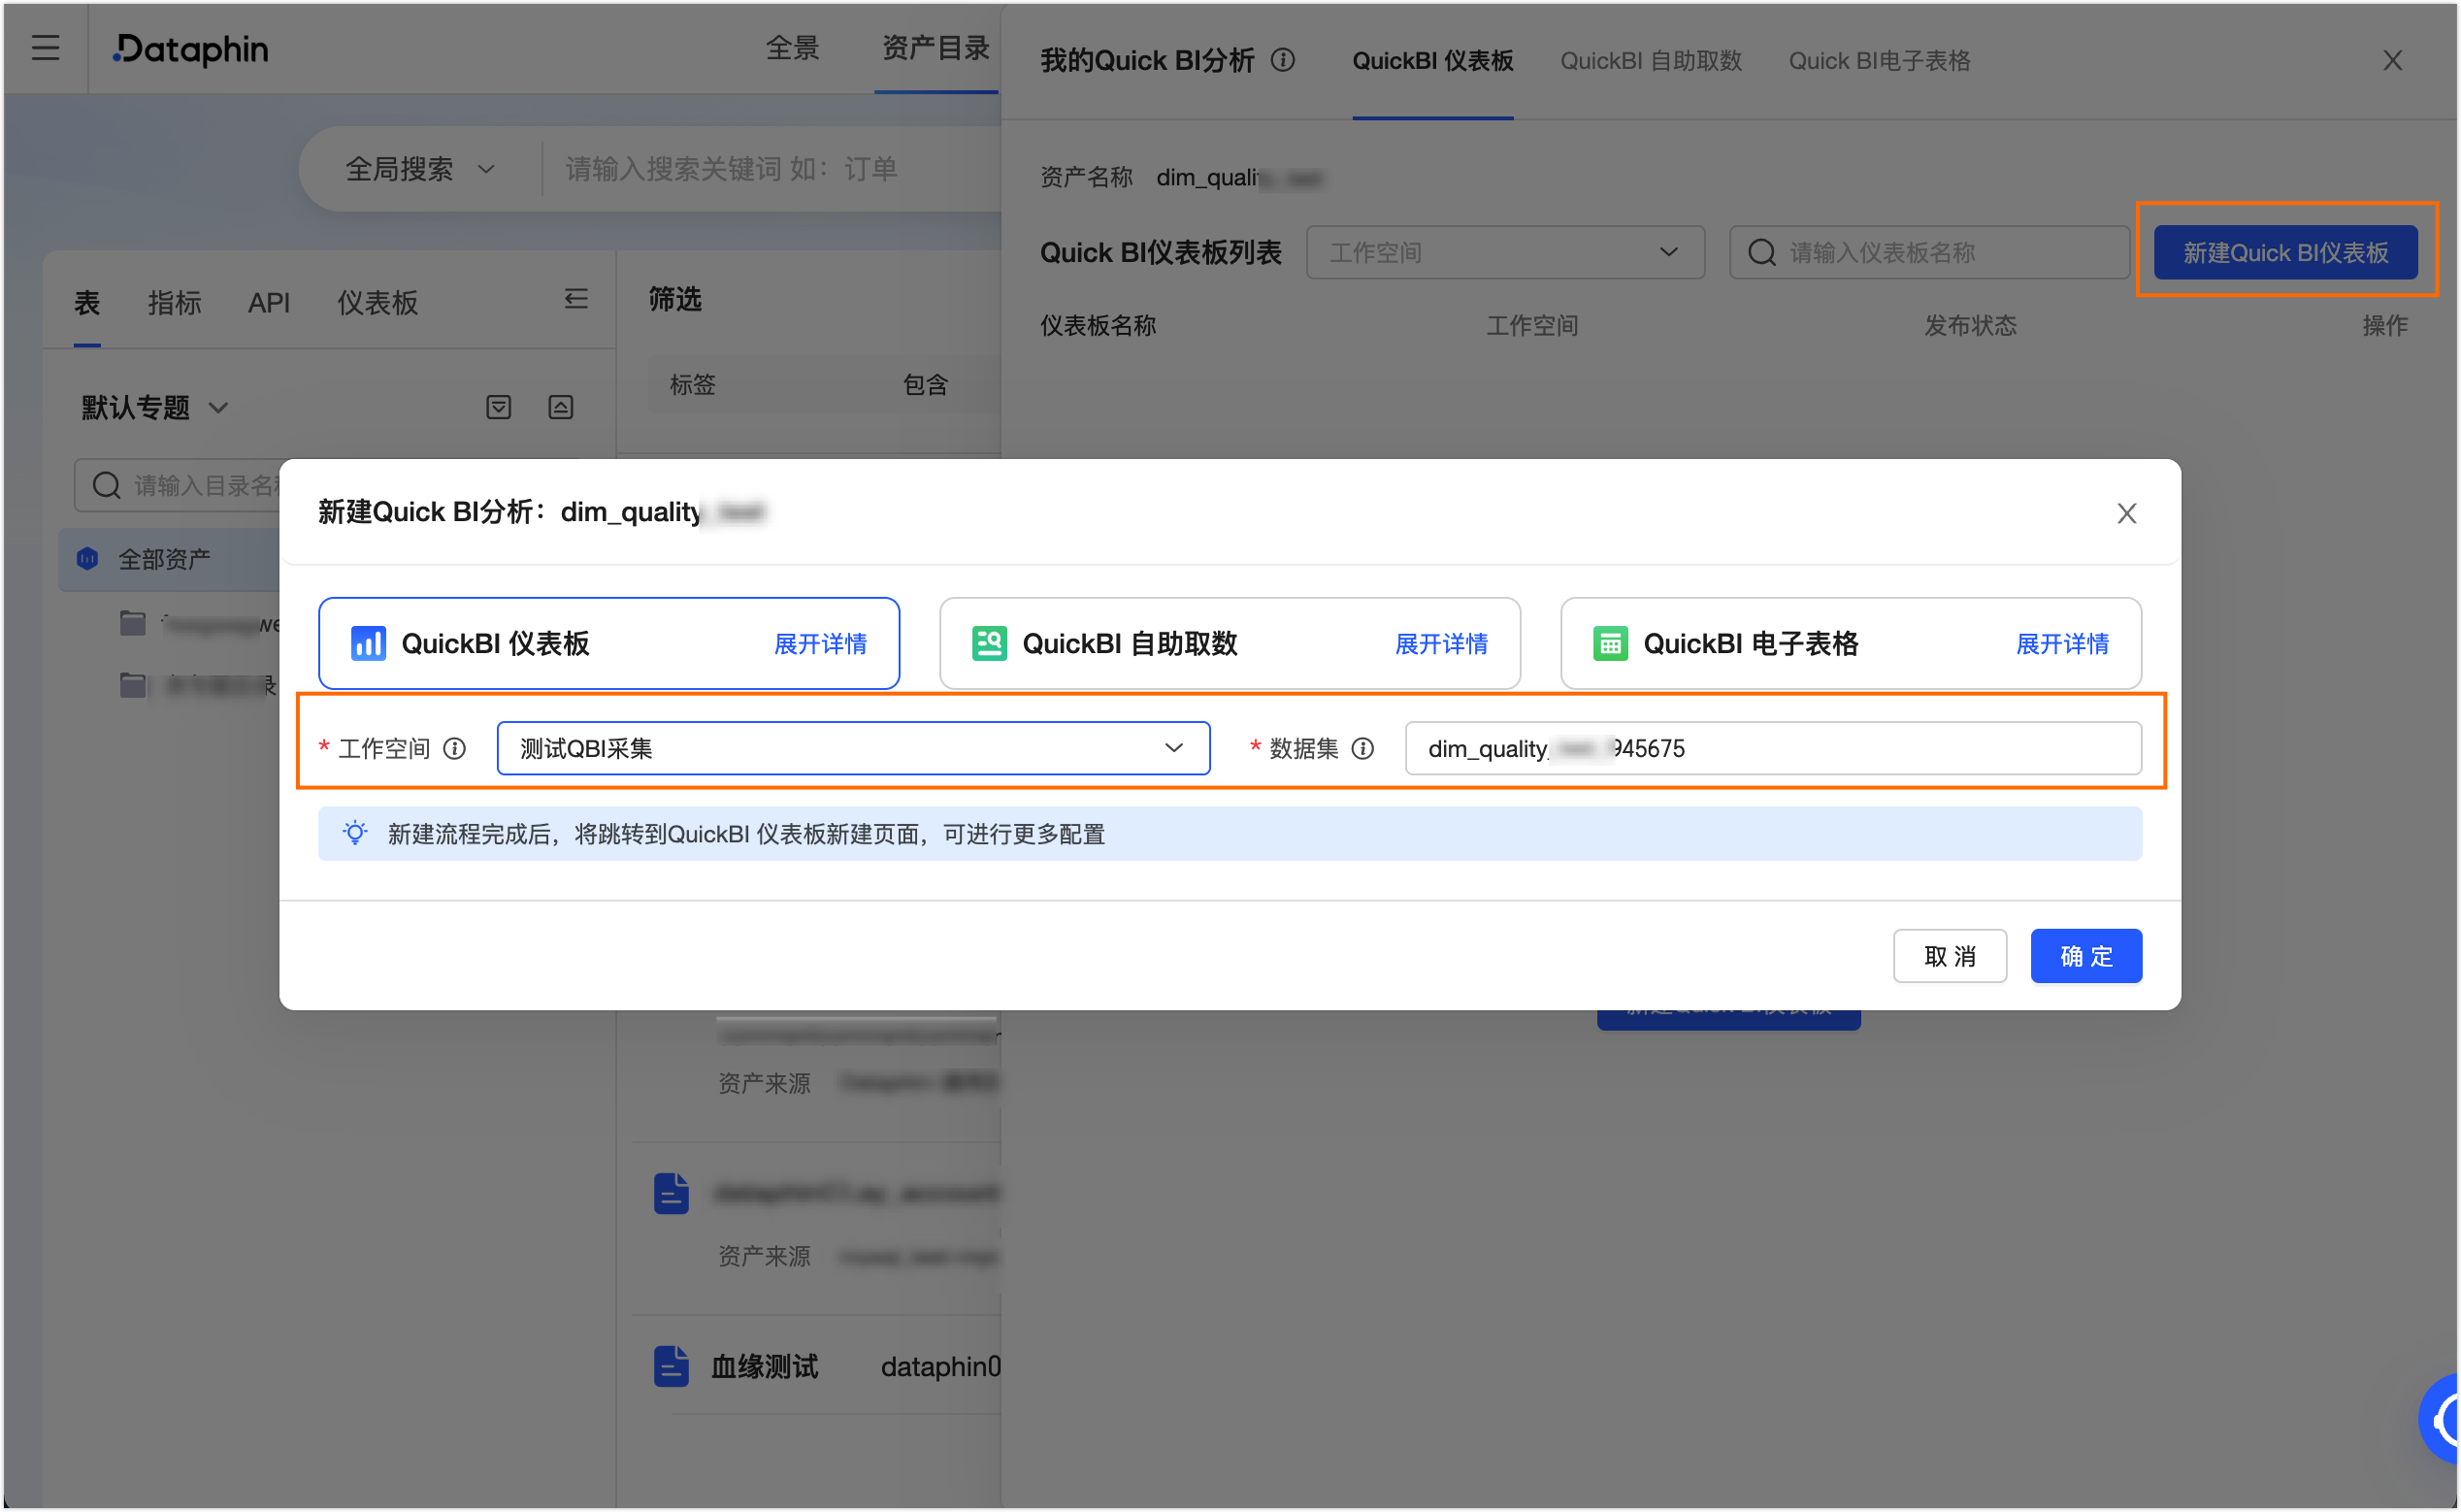Click the info icon beside 数据集 label
Viewport: 2461px width, 1512px height.
click(1363, 748)
